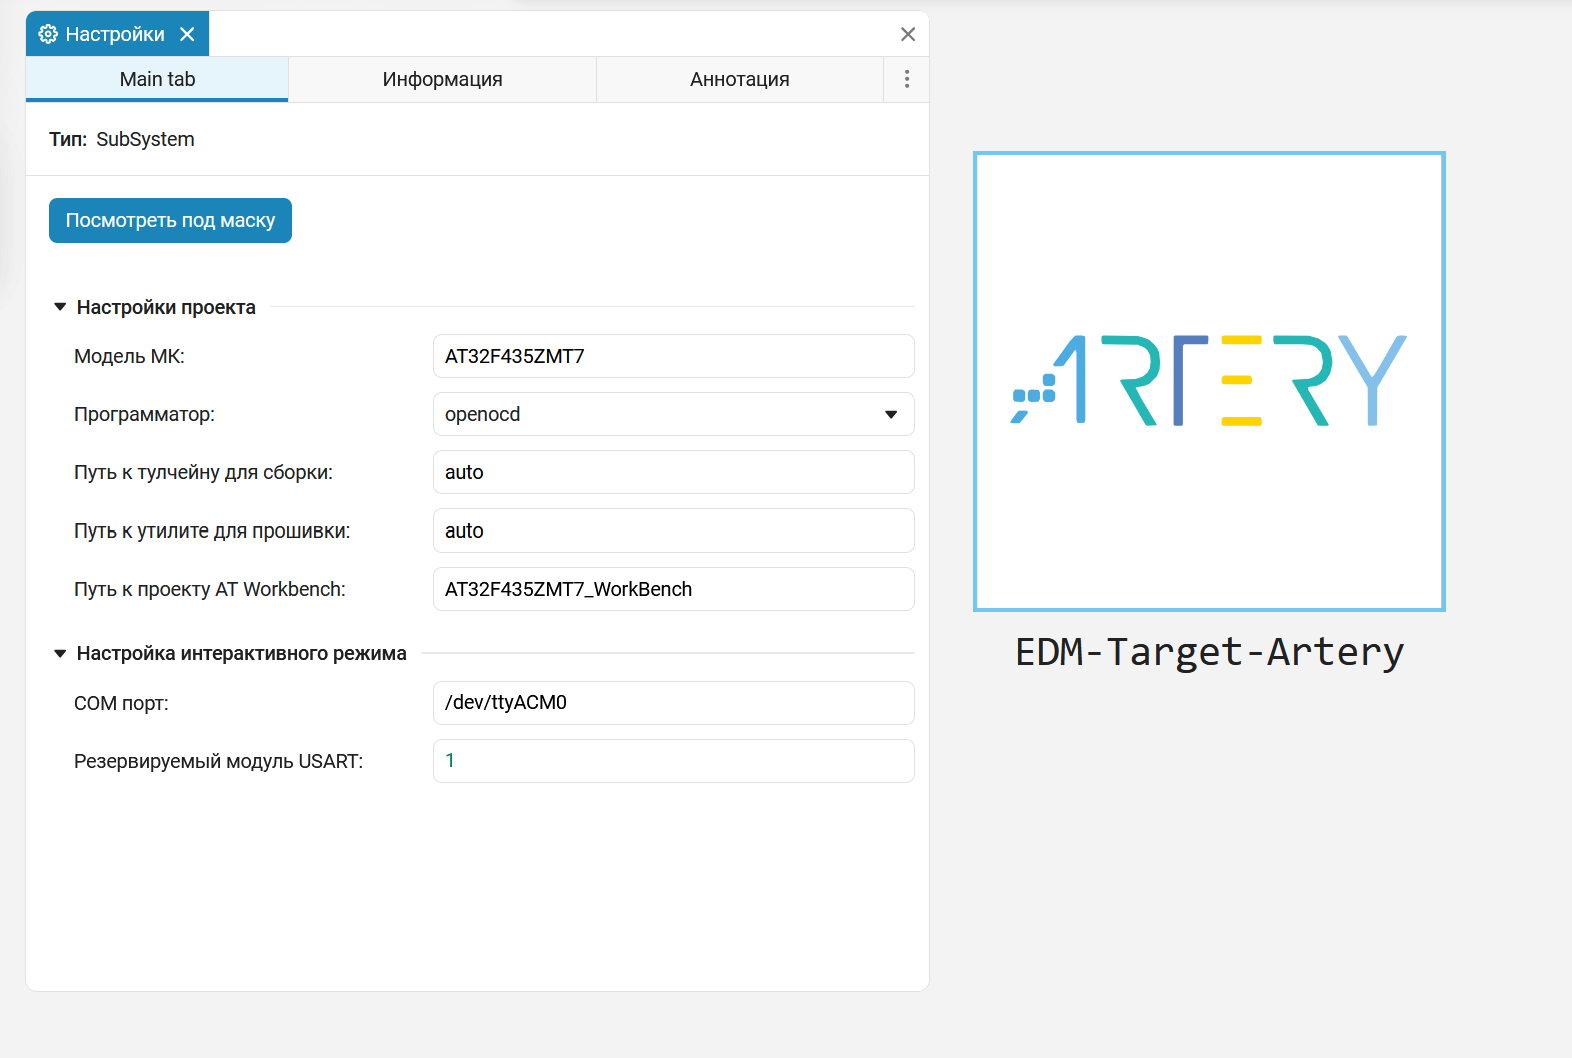
Task: Click the gear icon on the Настройки tab
Action: [x=48, y=34]
